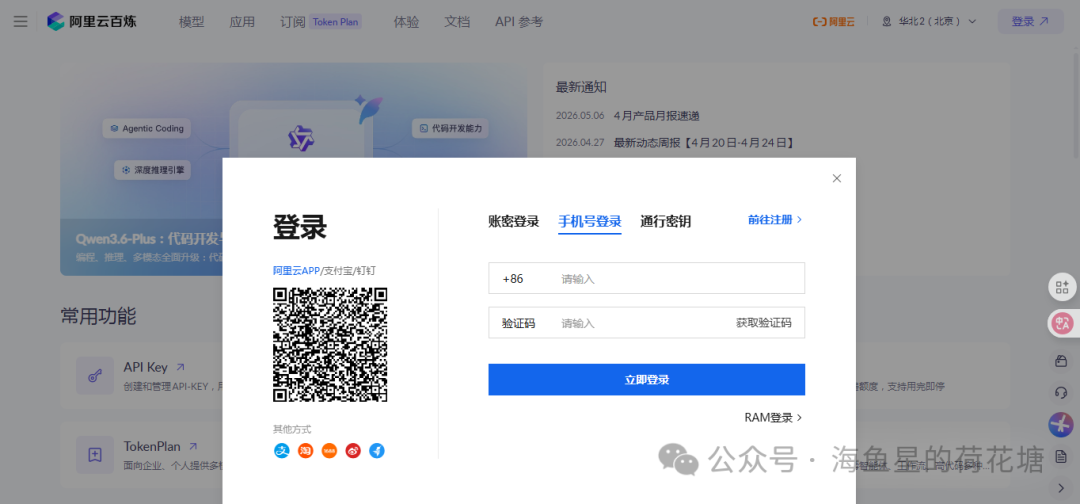Screen dimensions: 1080x504
Task: Open the 应用 menu
Action: (242, 21)
